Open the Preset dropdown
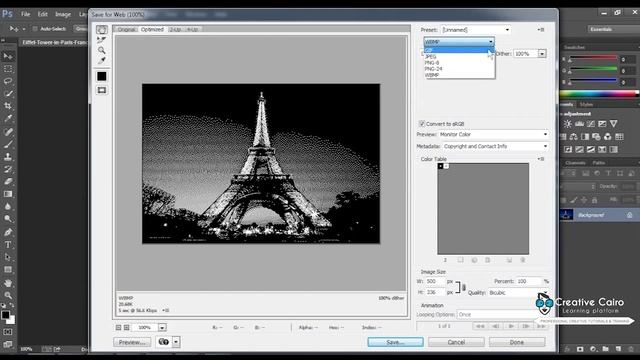This screenshot has height=360, width=640. pos(476,30)
